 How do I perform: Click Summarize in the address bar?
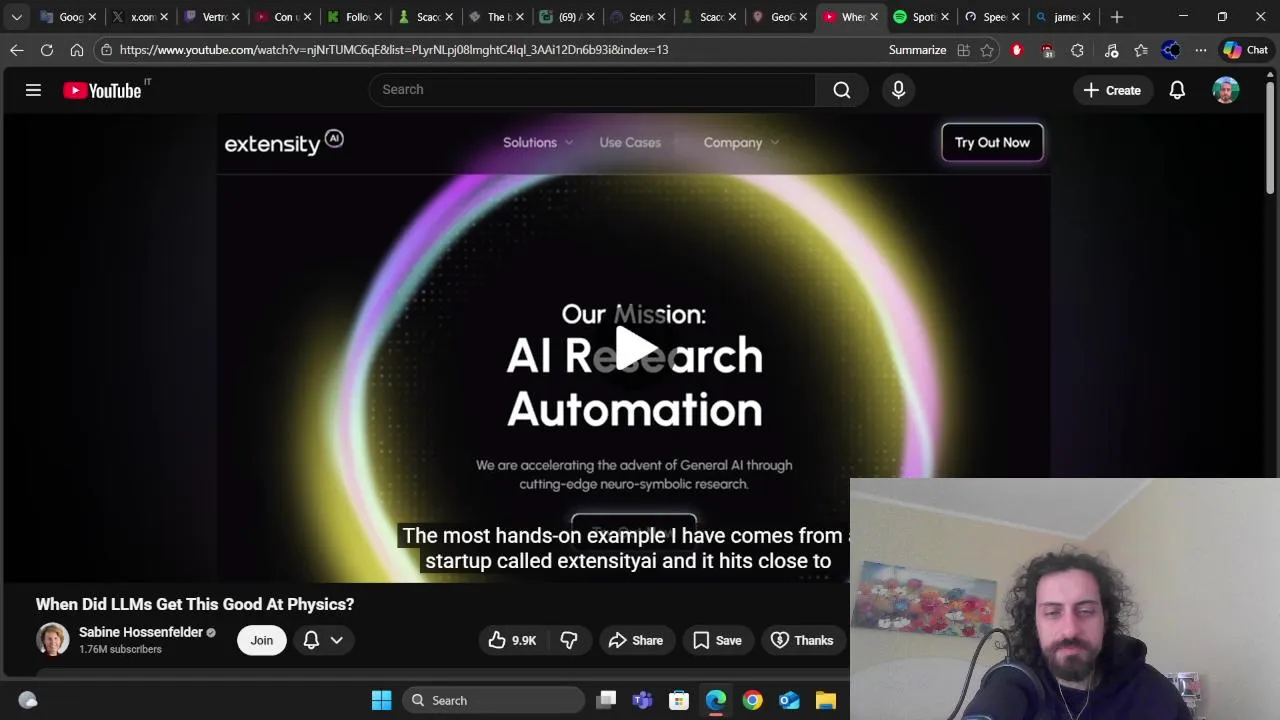917,50
